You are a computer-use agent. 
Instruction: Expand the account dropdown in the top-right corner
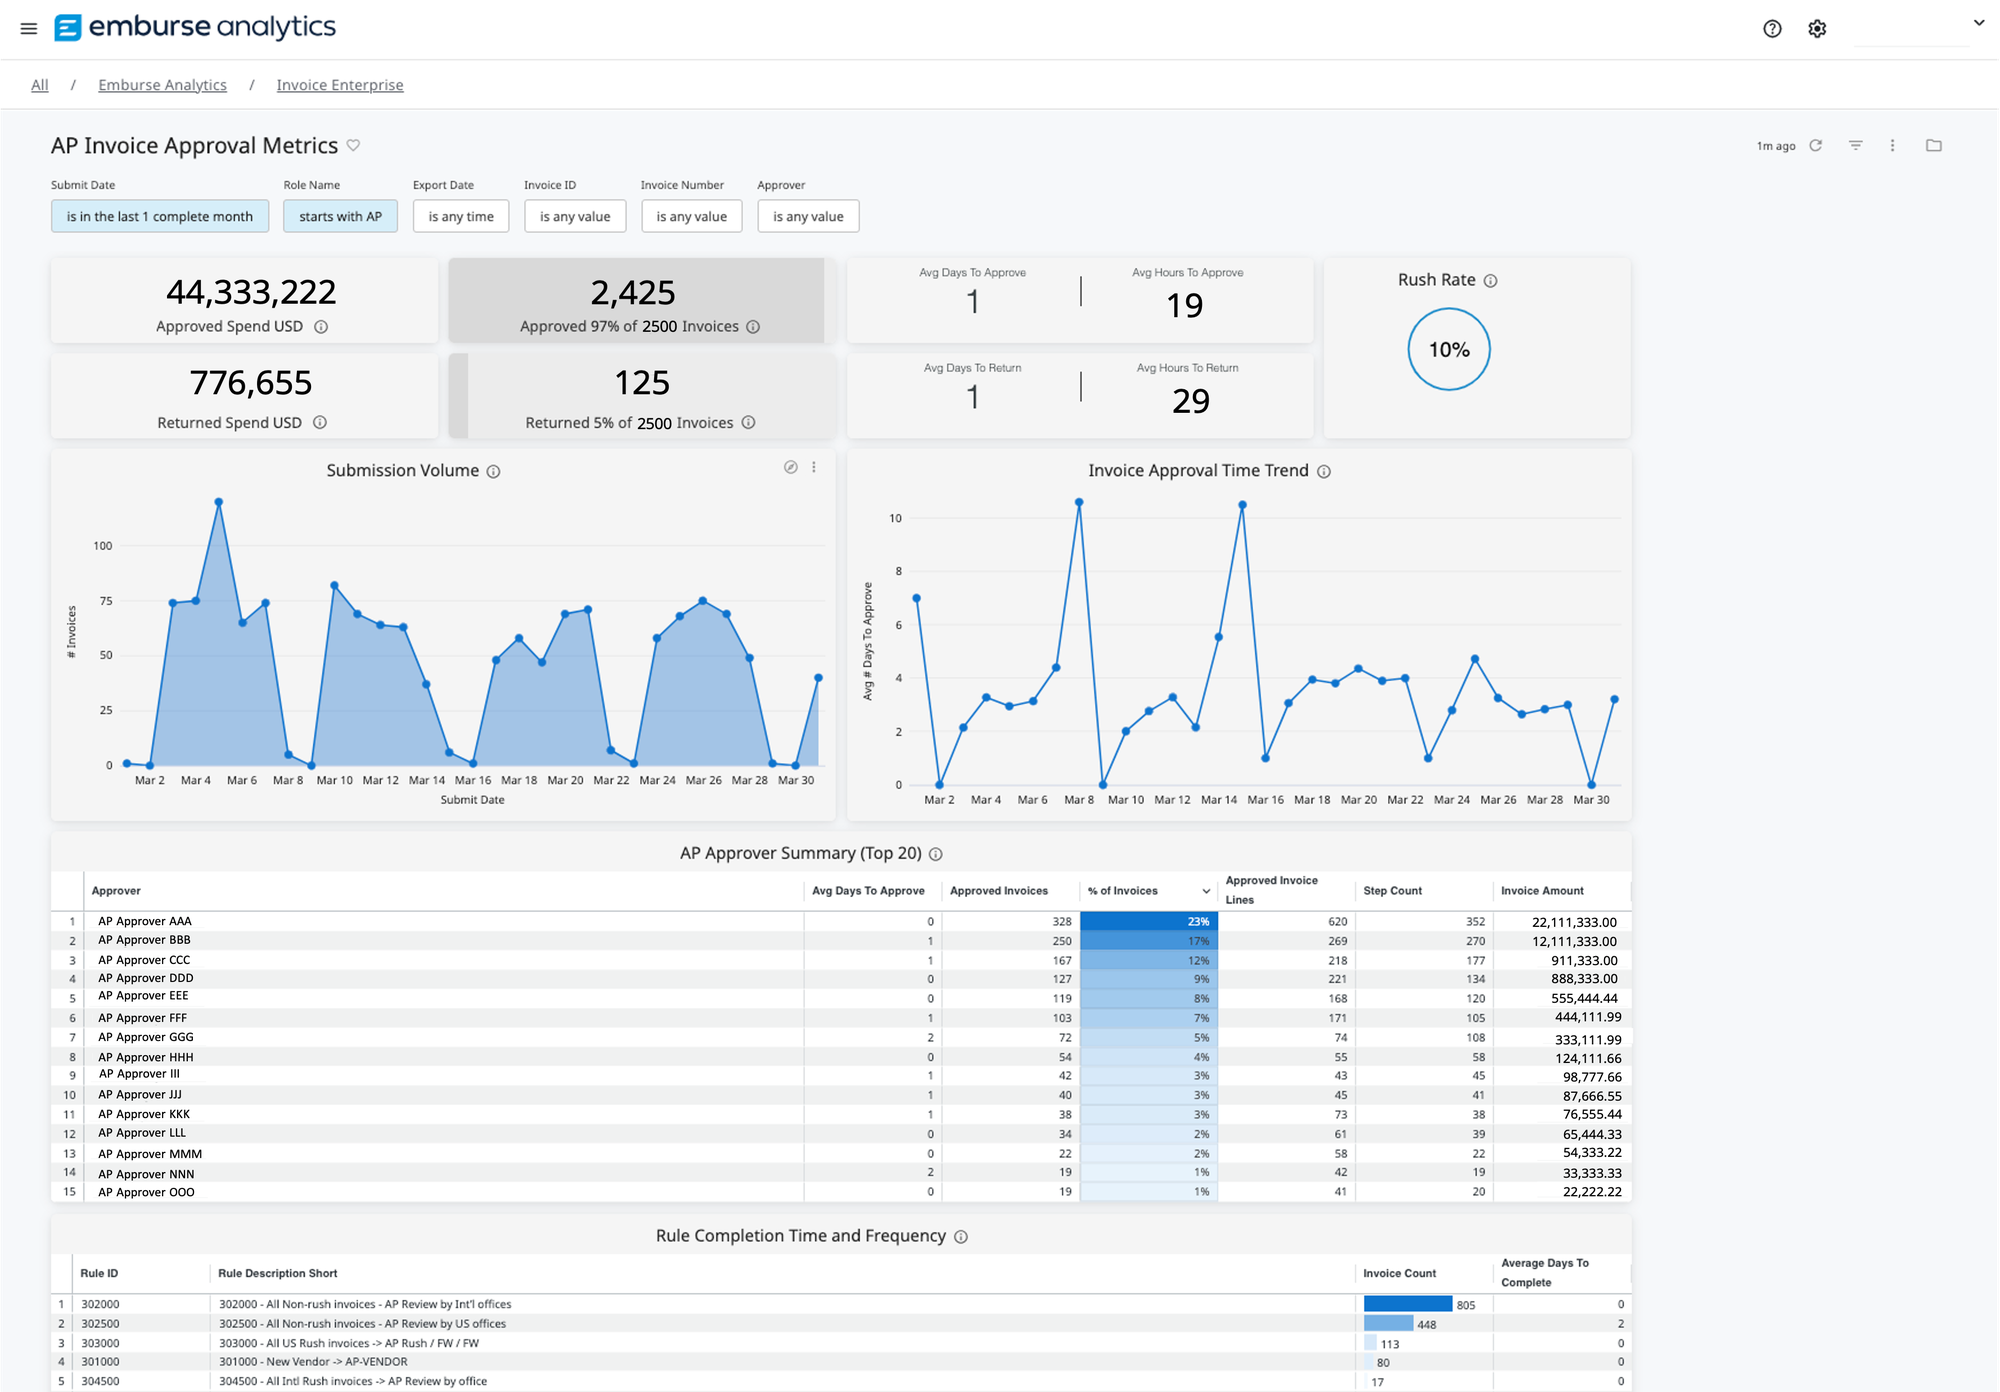click(1977, 22)
